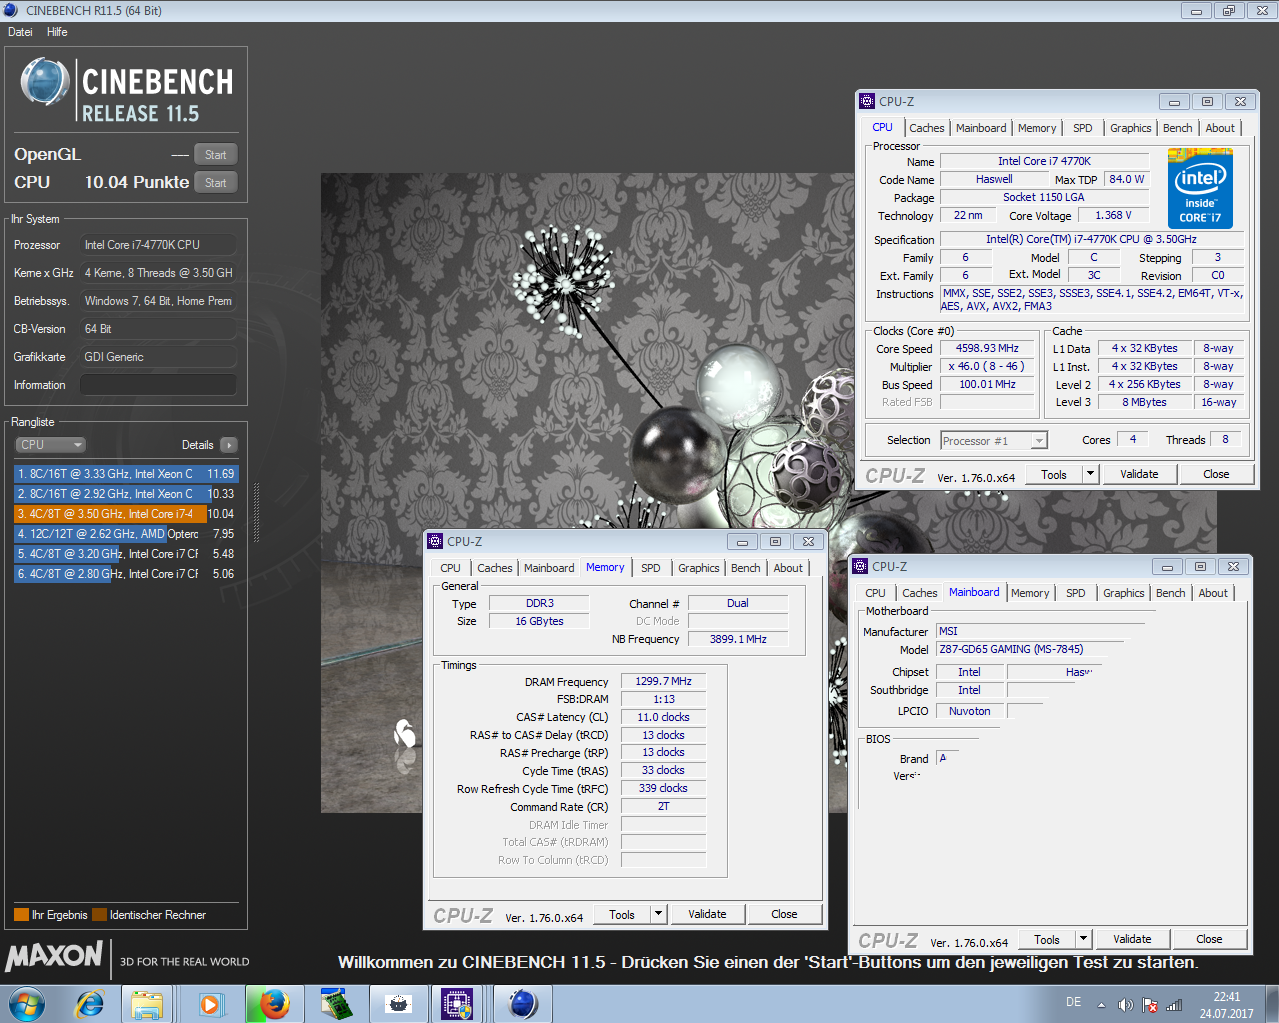Click Close button in Memory window

[x=784, y=914]
